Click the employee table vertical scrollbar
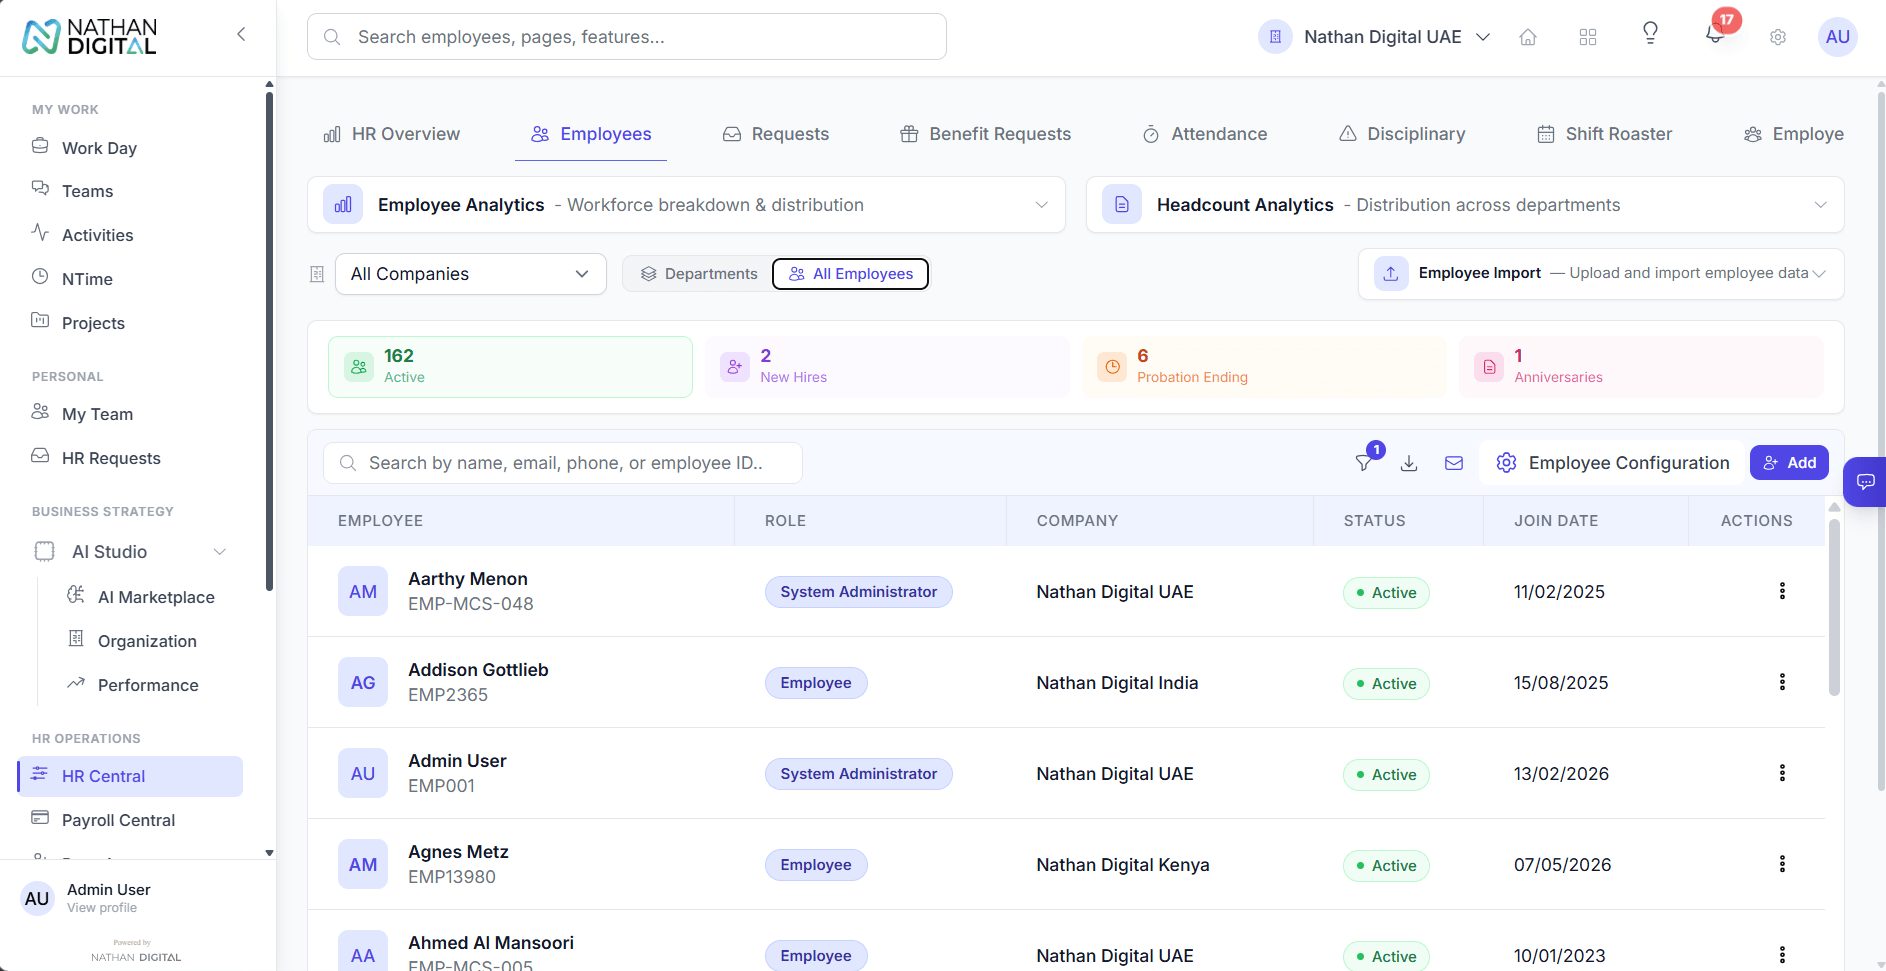 (1834, 607)
